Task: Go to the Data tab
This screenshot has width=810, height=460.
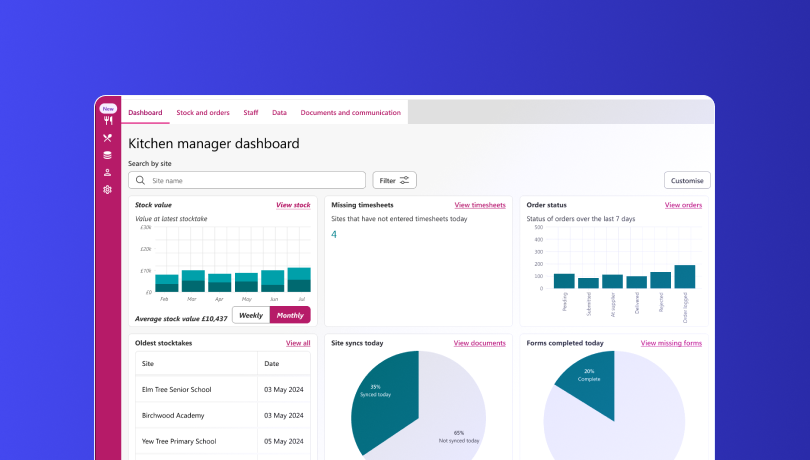Action: click(x=279, y=113)
